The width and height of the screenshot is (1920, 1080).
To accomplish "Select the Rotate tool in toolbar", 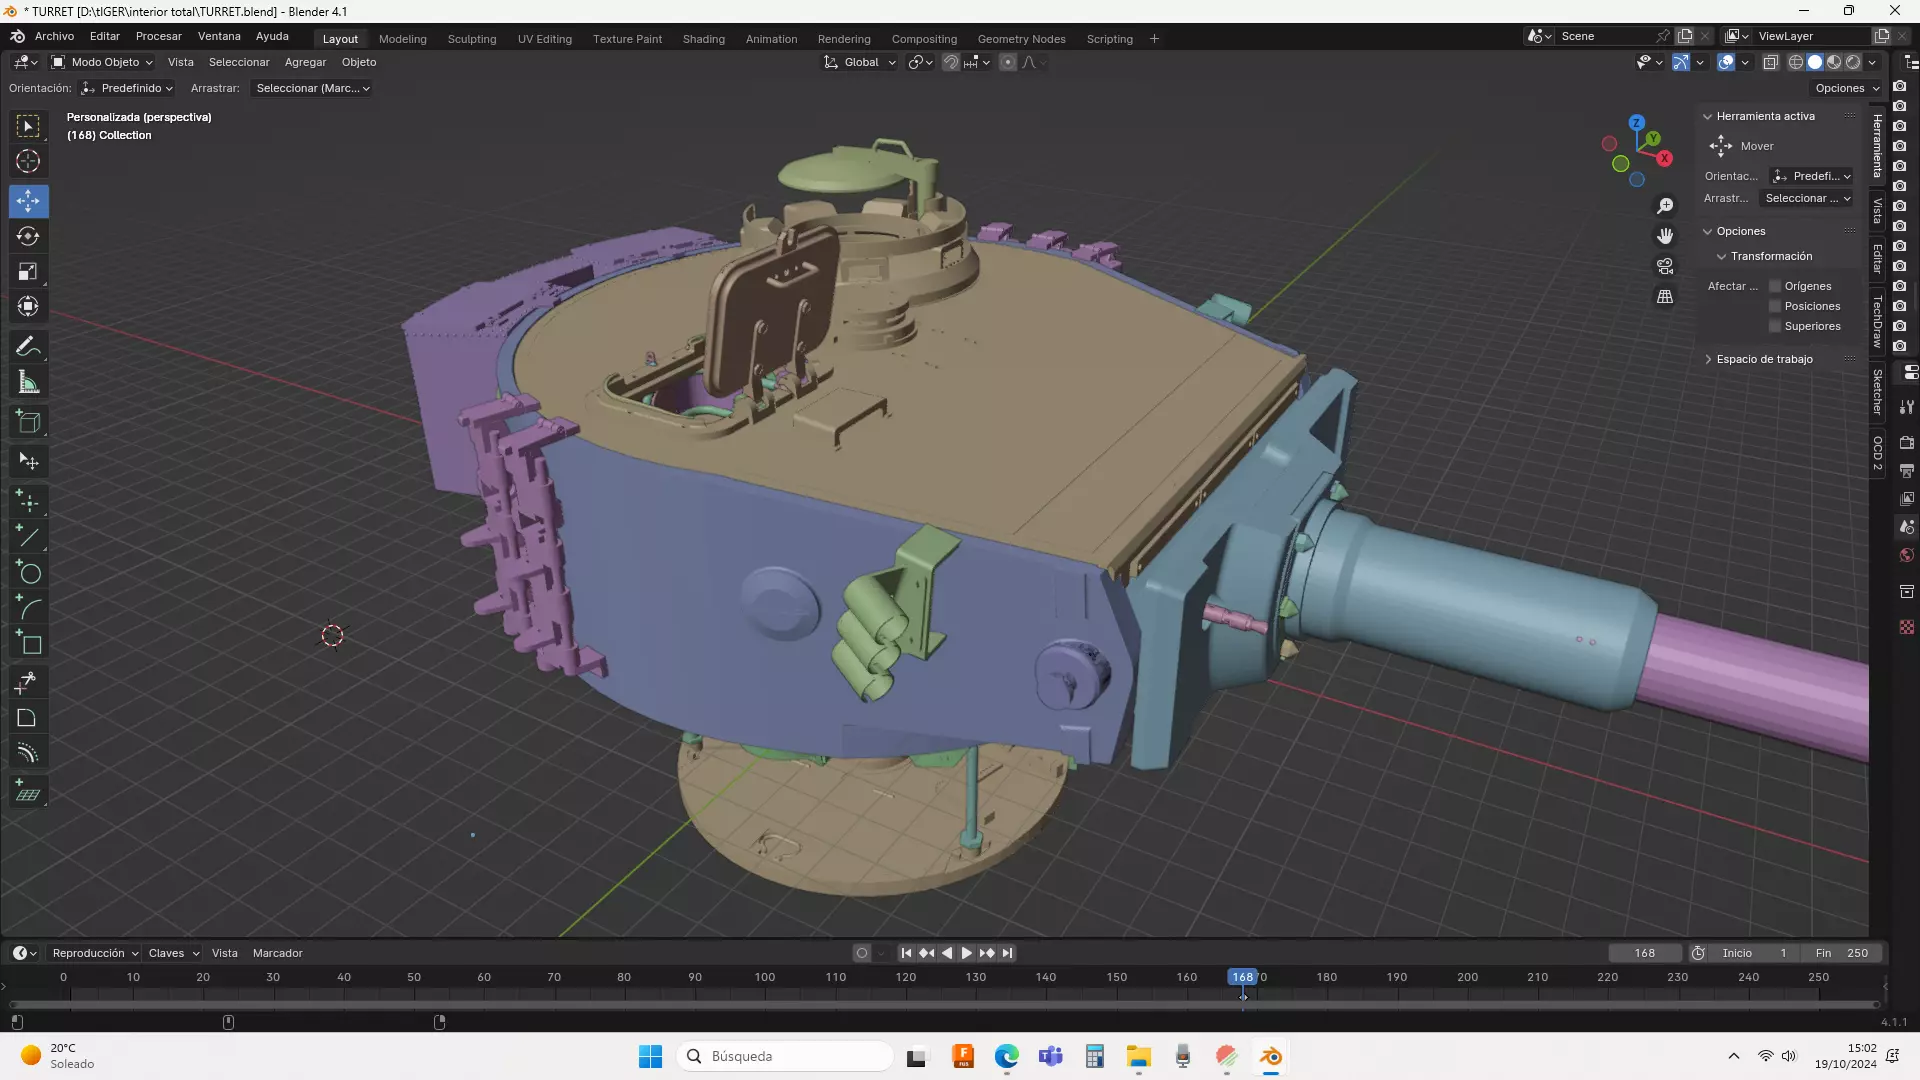I will (28, 237).
